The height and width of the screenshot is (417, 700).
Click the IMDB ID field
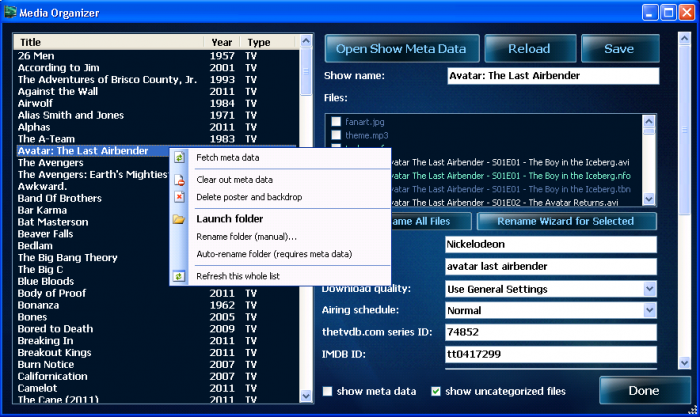point(551,354)
